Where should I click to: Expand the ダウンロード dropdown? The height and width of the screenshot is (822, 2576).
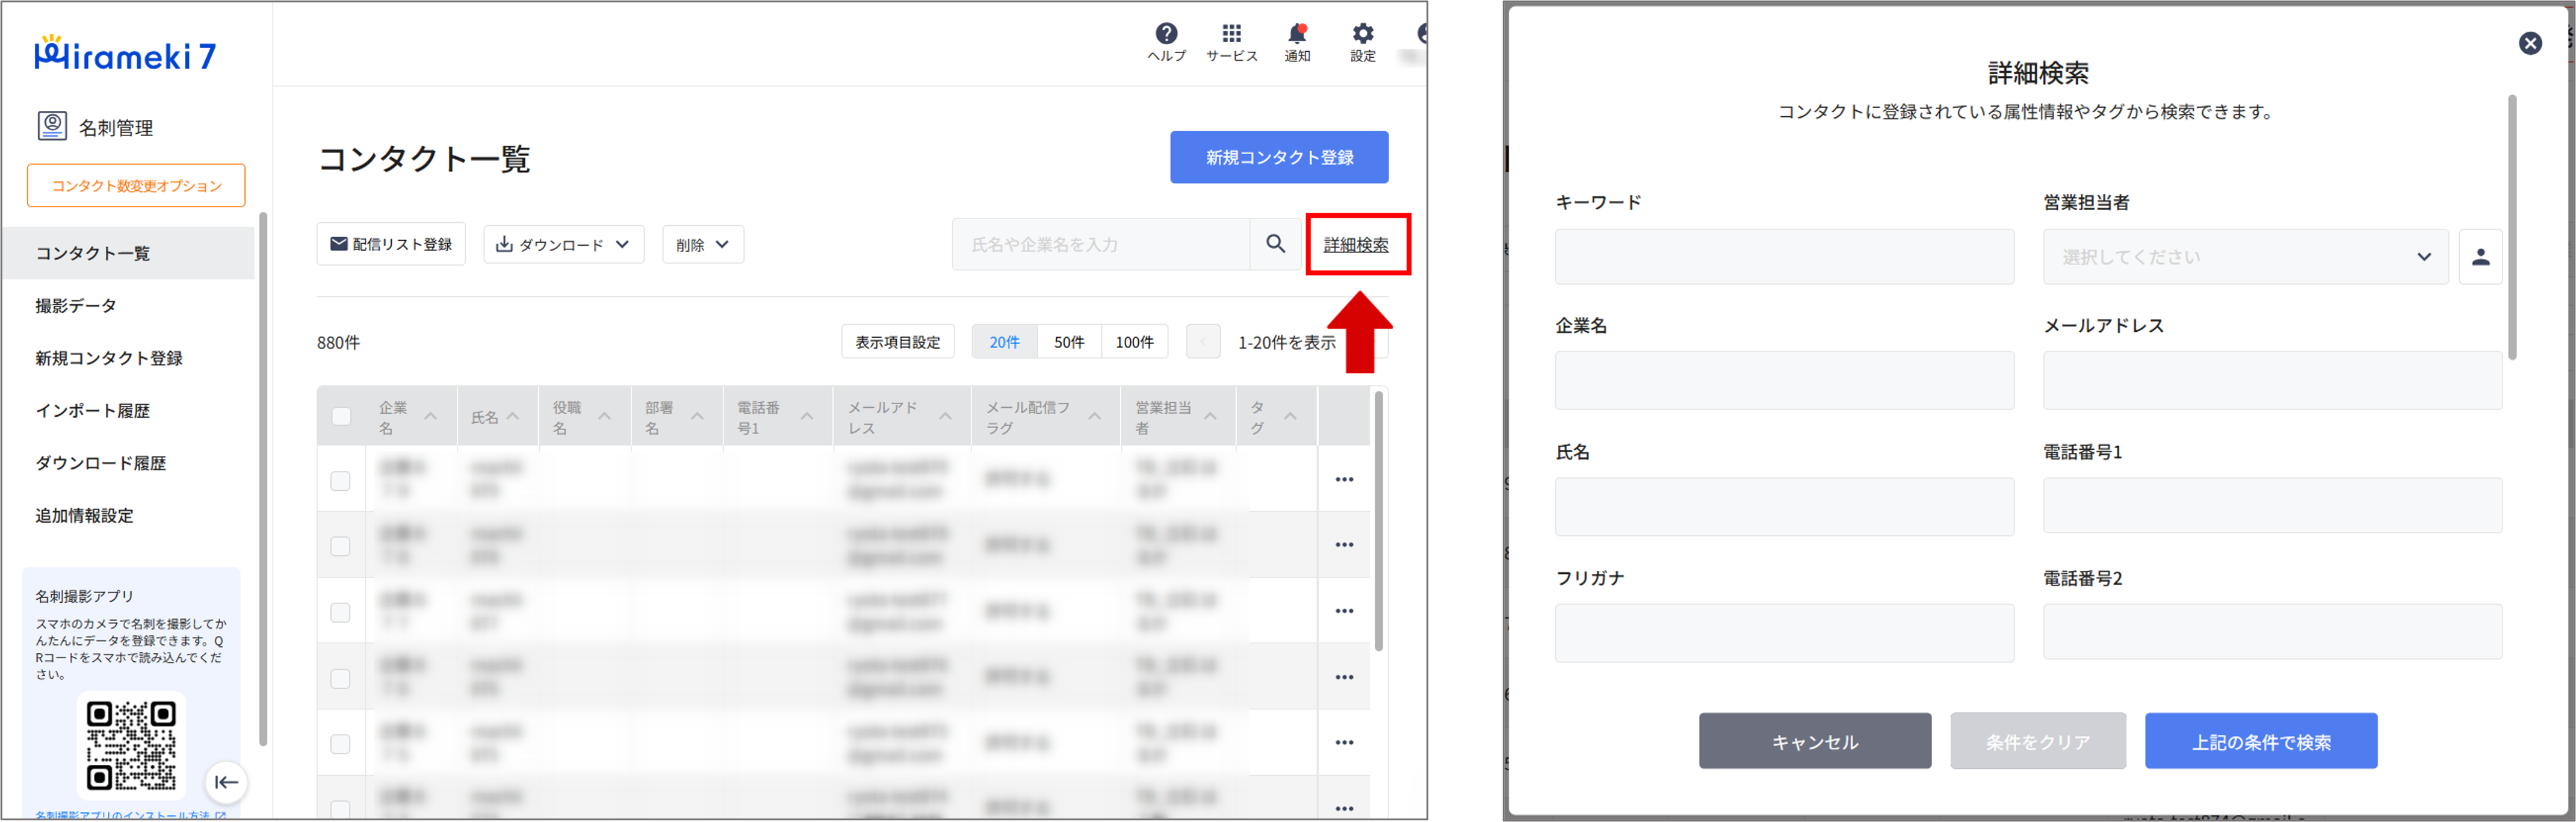(564, 244)
